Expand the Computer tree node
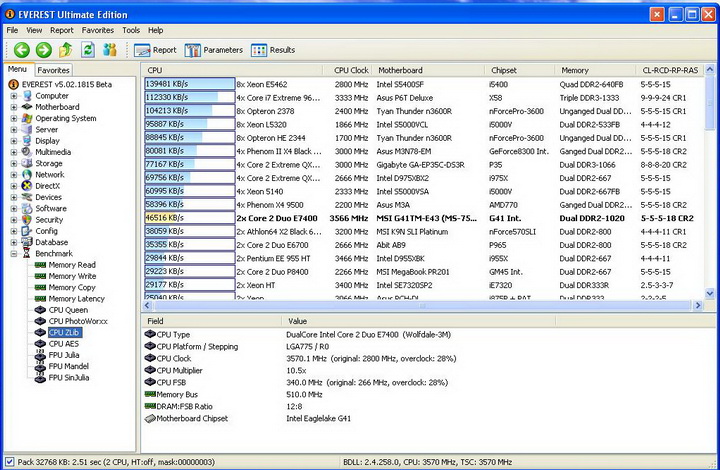The width and height of the screenshot is (720, 470). point(14,96)
